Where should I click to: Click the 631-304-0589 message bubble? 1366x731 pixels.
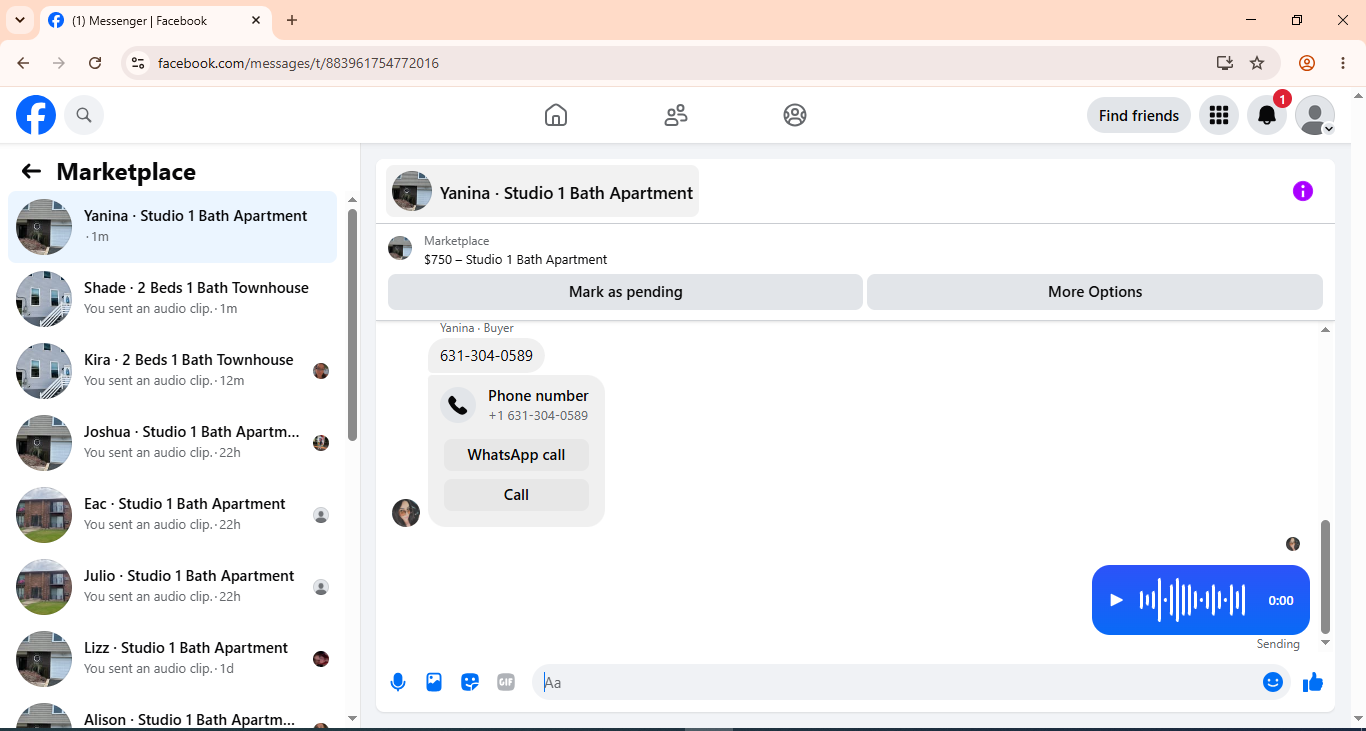coord(486,355)
